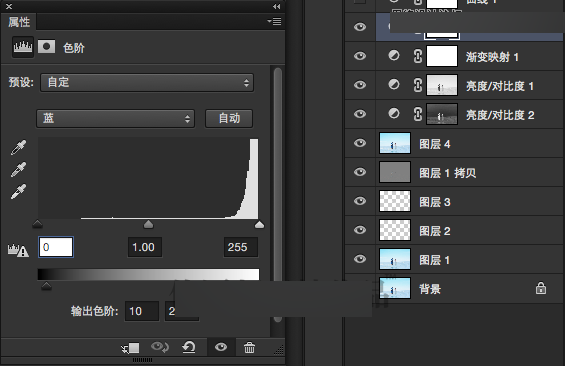Select the black point eyedropper
Viewport: 565px width, 366px height.
pos(18,147)
